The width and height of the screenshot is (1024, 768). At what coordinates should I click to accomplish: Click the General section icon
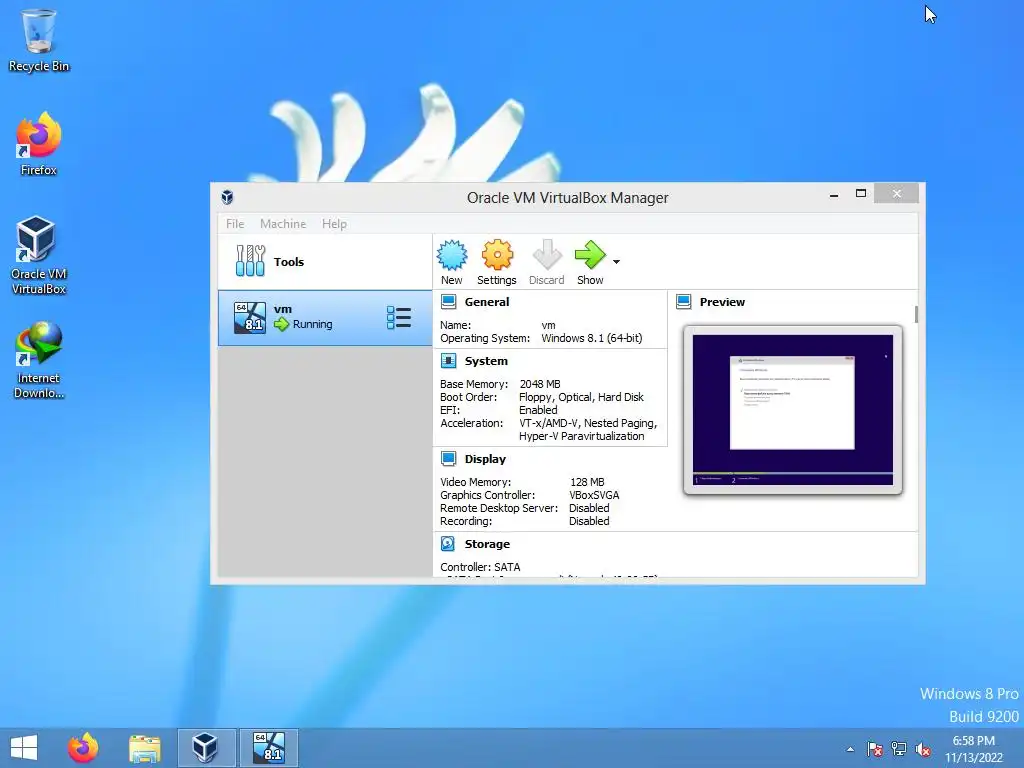(x=449, y=302)
